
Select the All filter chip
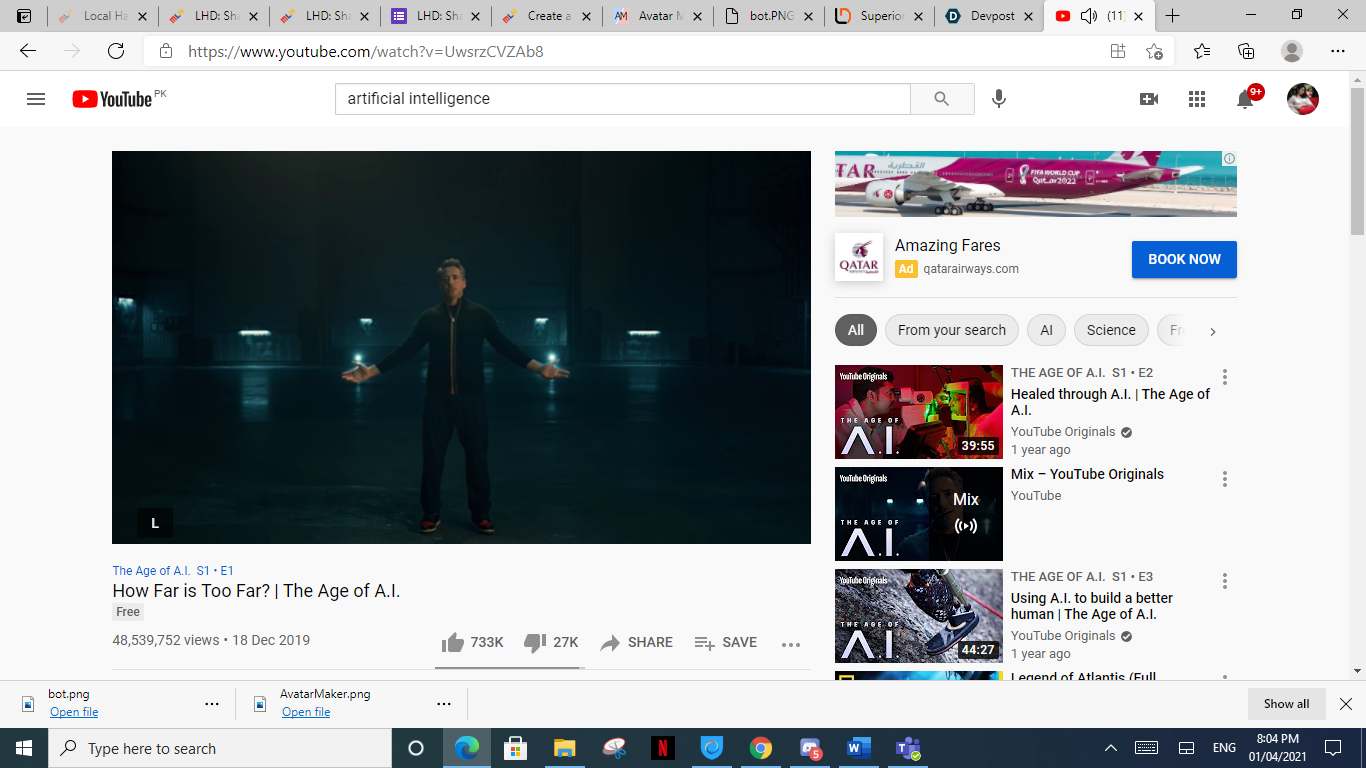(x=856, y=330)
